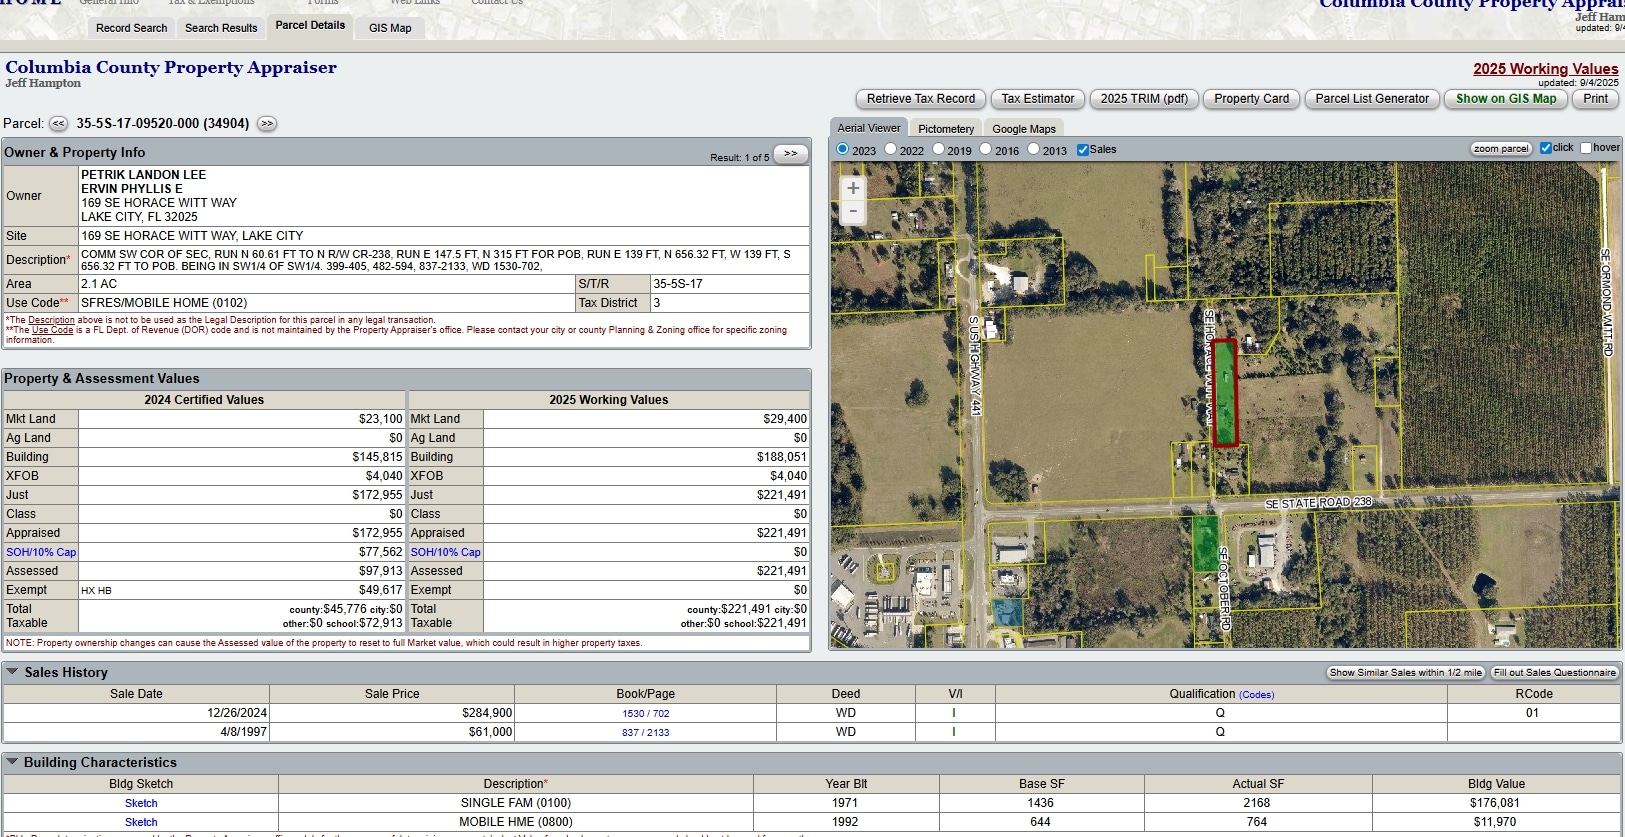The image size is (1625, 837).
Task: Go to previous parcel arrow button
Action: pyautogui.click(x=59, y=124)
